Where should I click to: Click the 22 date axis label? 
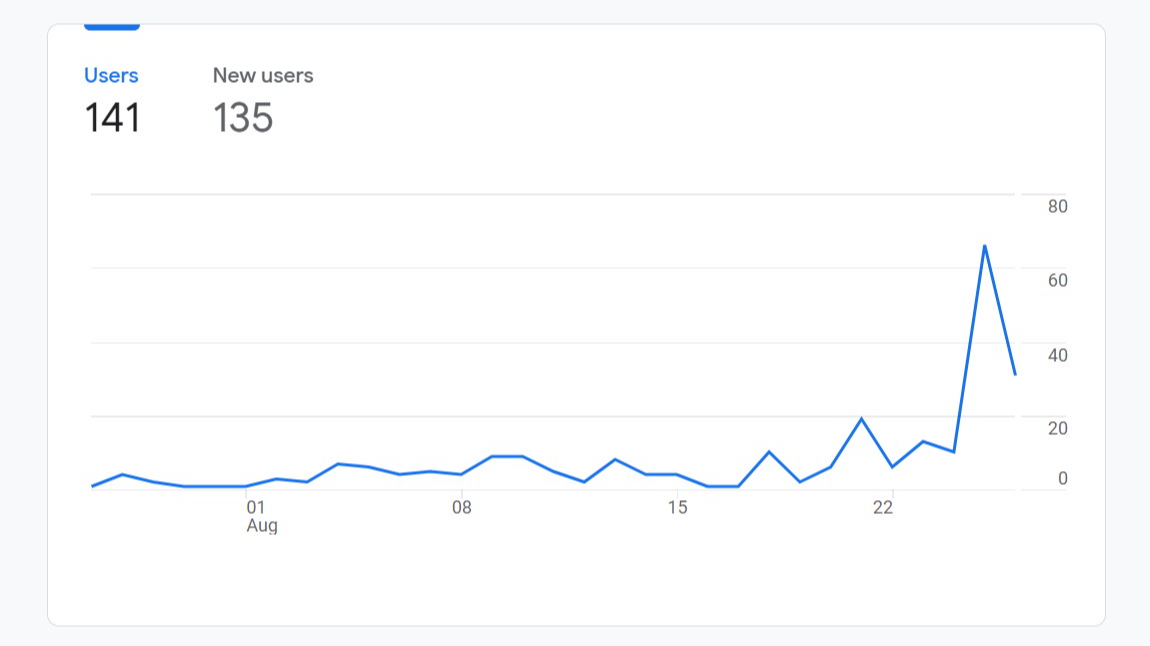point(883,508)
